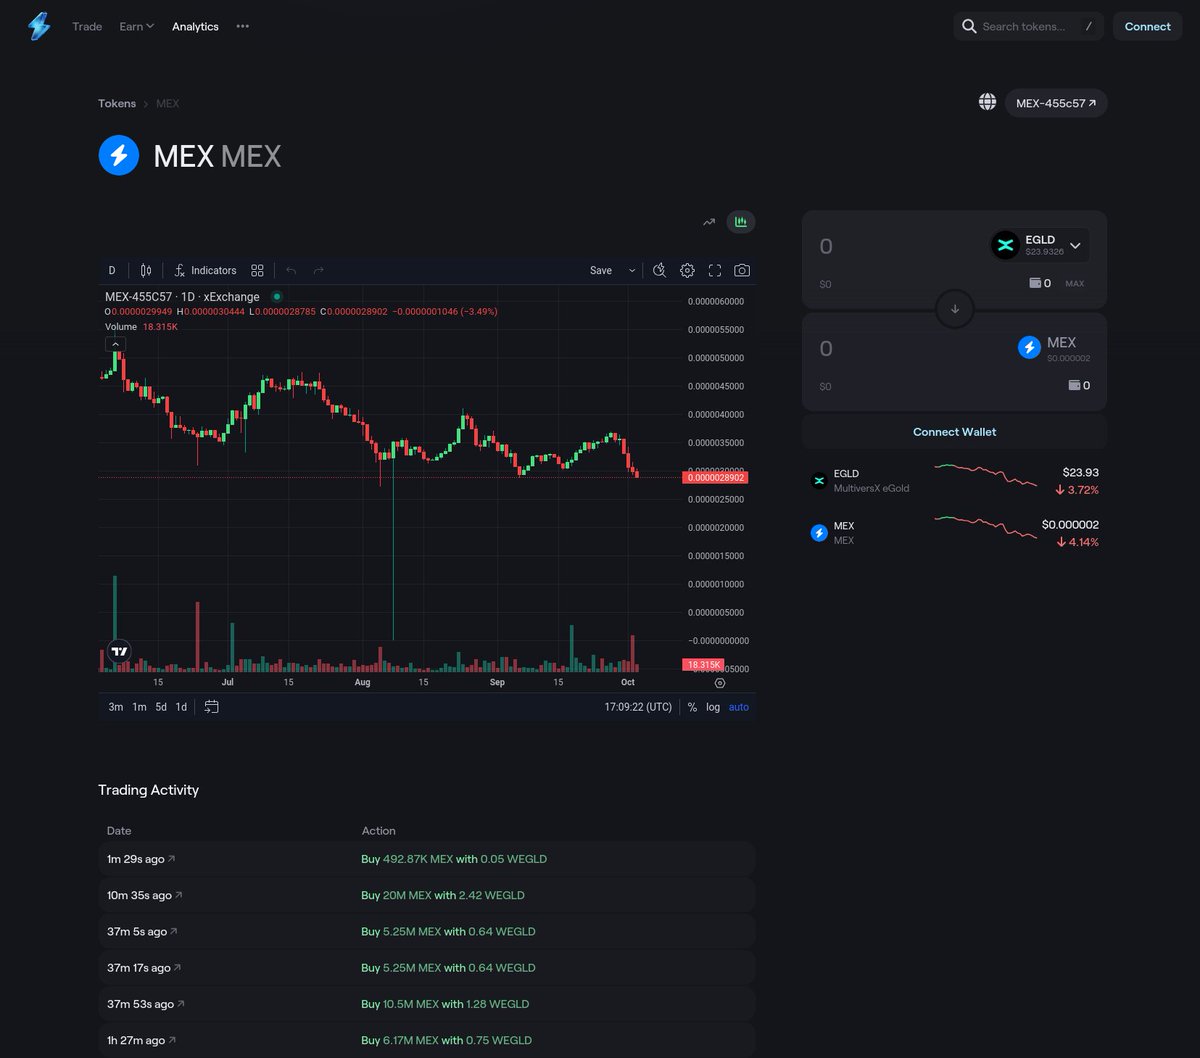Switch to line chart view icon
Viewport: 1200px width, 1058px height.
click(x=709, y=222)
